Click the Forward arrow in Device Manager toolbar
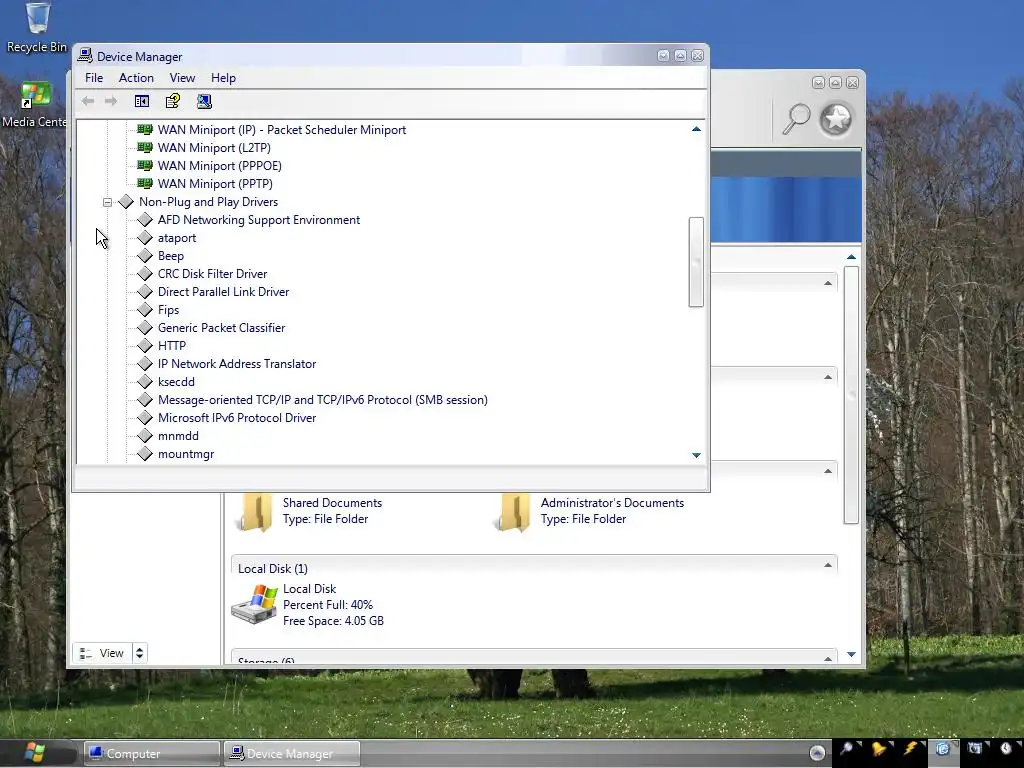The height and width of the screenshot is (768, 1024). click(x=111, y=101)
